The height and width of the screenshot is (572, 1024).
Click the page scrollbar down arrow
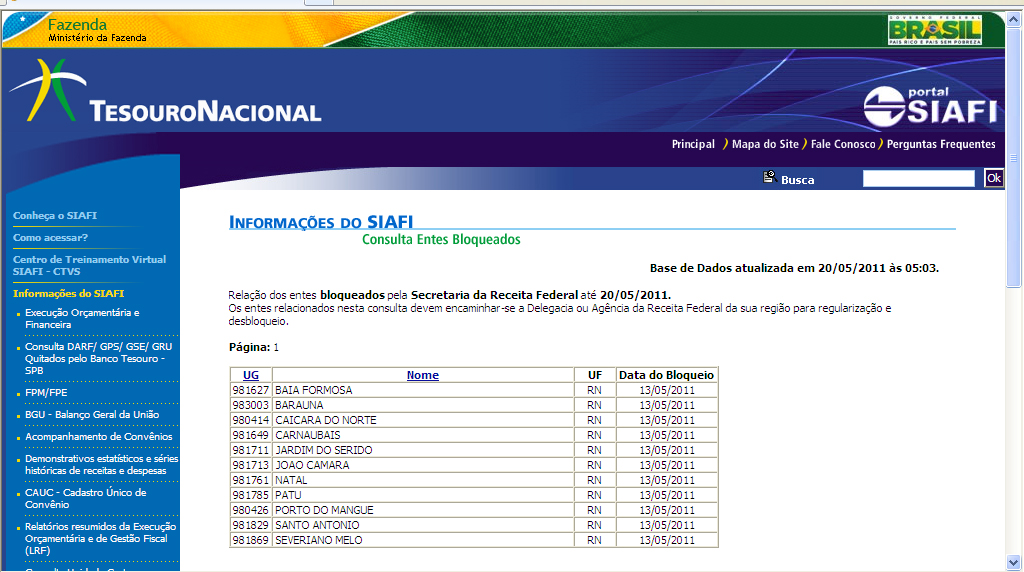pyautogui.click(x=1014, y=562)
